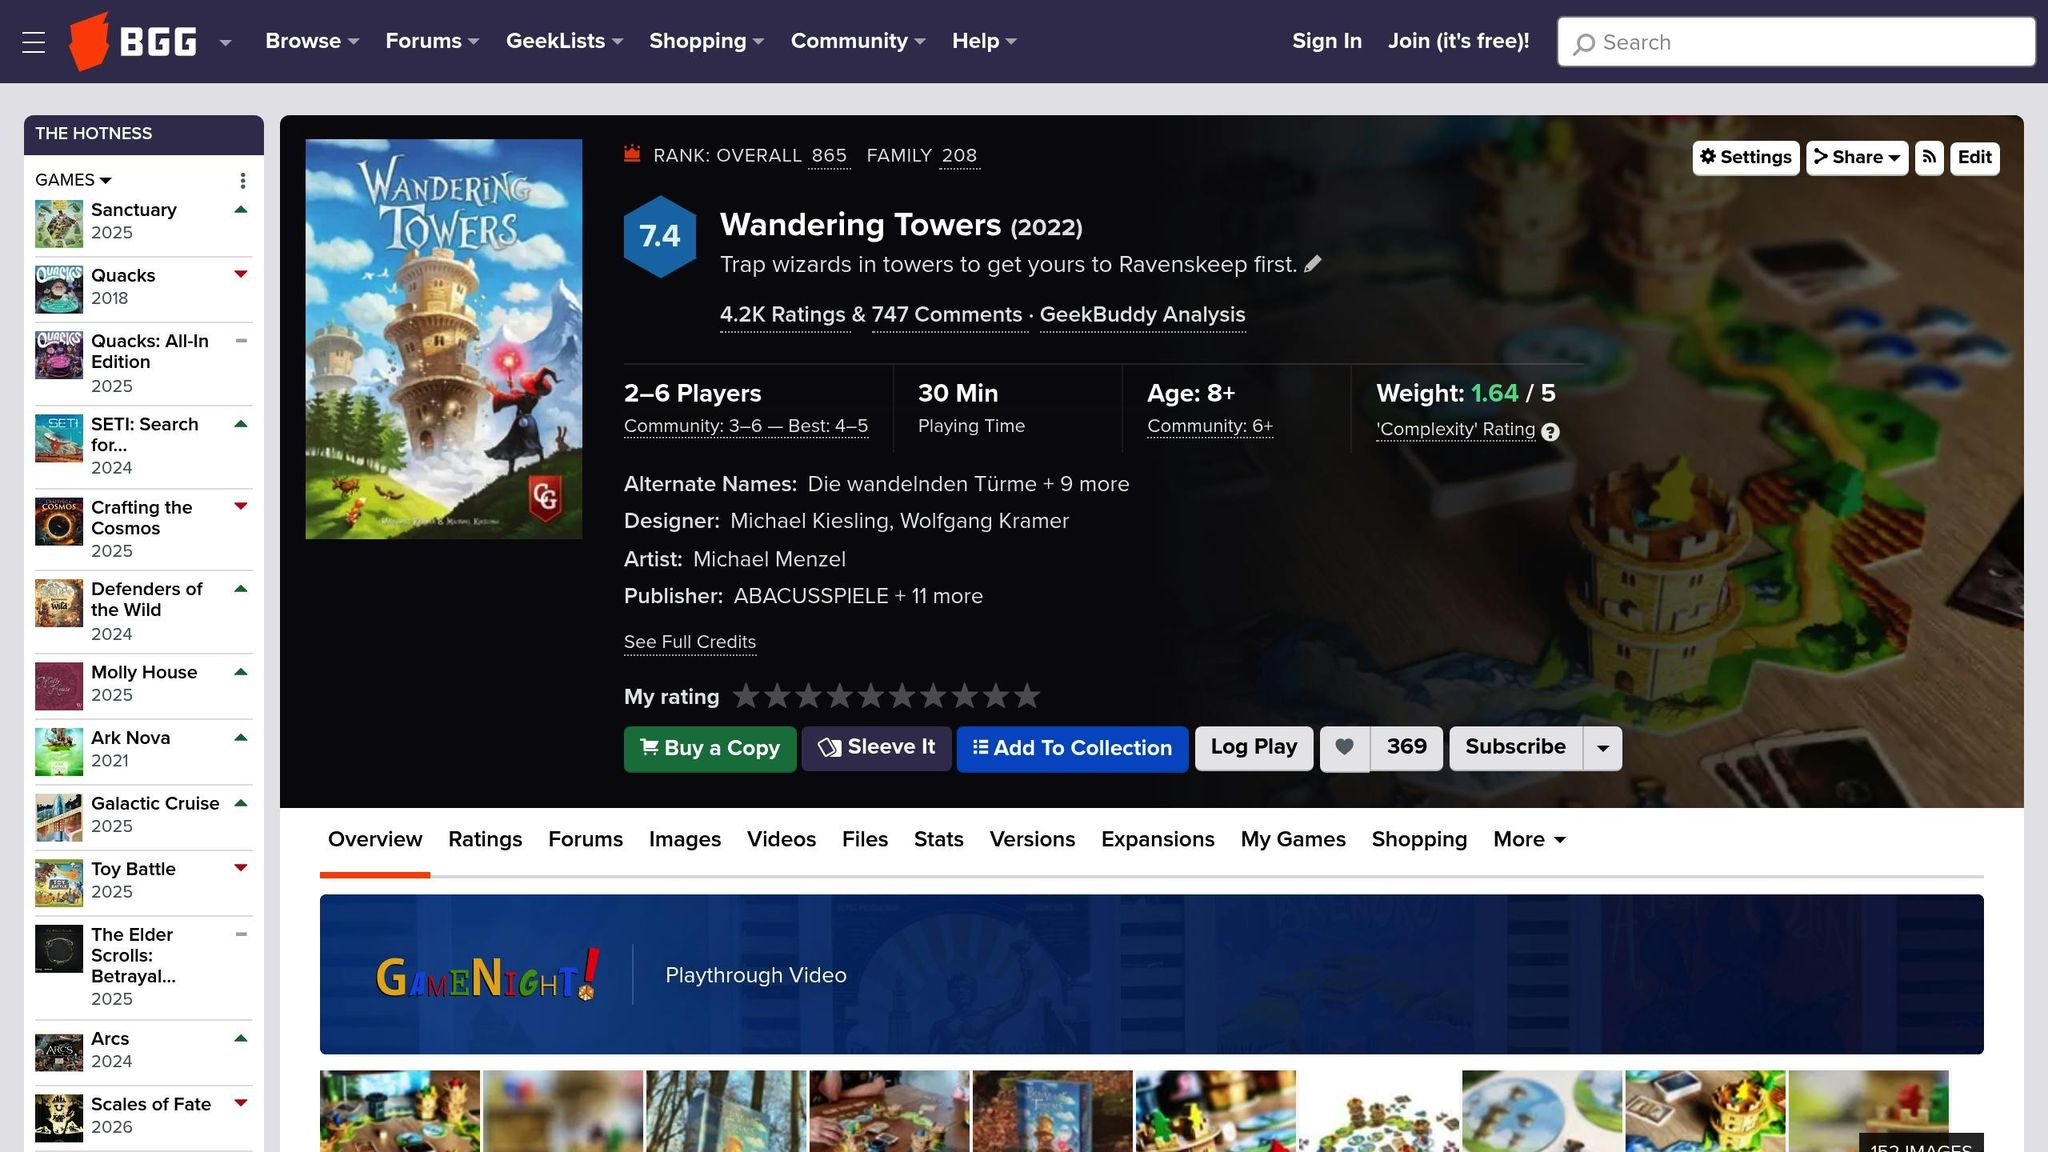Click the 7.4 rating hexagon badge
Viewport: 2048px width, 1152px height.
(x=659, y=236)
